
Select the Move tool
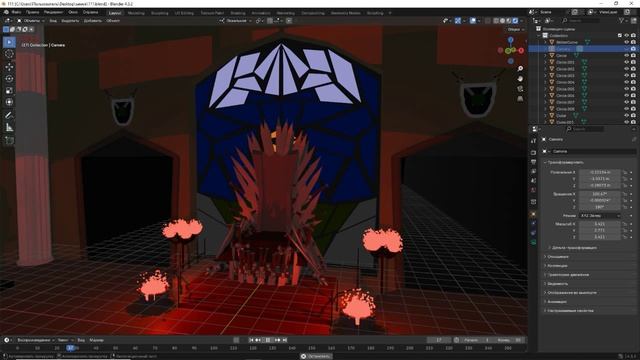(x=9, y=67)
